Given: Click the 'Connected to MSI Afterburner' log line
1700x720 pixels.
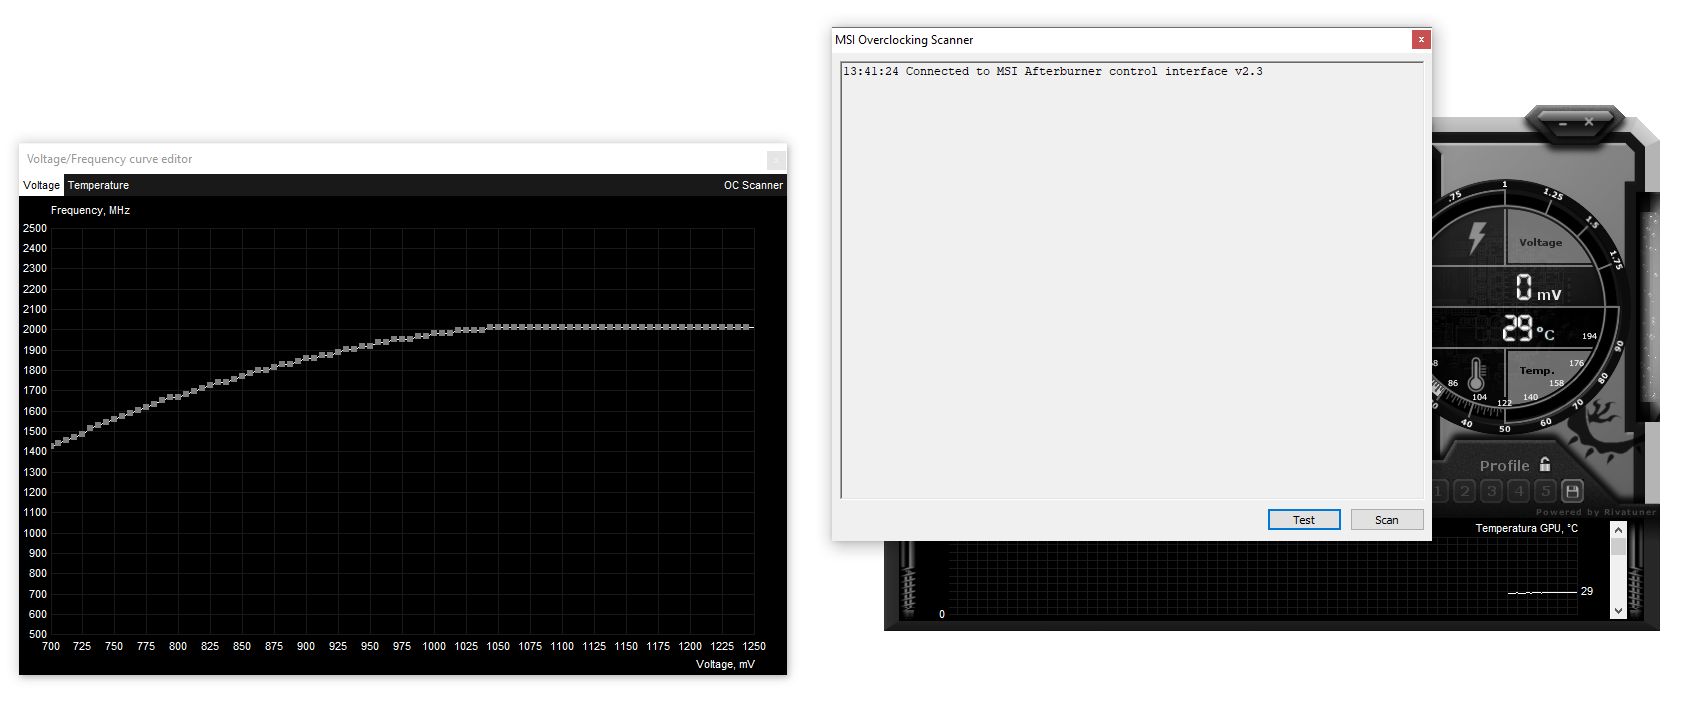Looking at the screenshot, I should pyautogui.click(x=1053, y=71).
